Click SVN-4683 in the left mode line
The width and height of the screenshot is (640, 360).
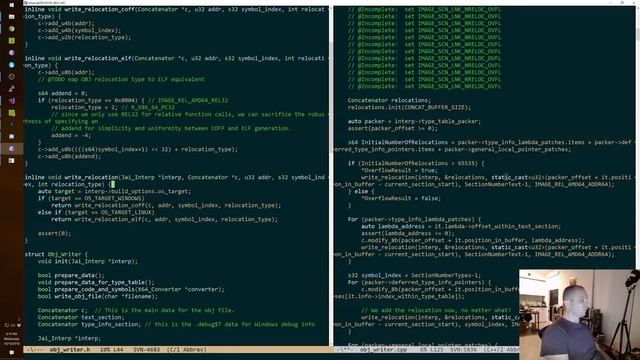coord(147,349)
